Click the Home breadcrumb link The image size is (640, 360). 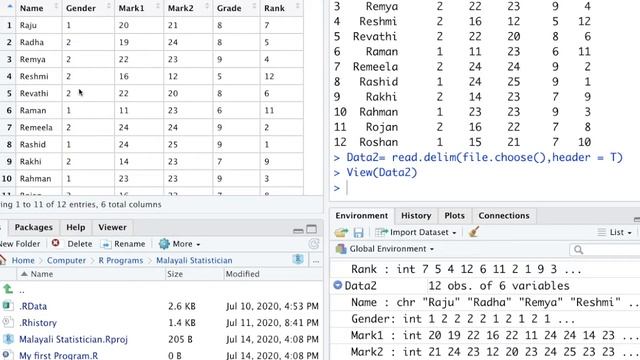(23, 260)
